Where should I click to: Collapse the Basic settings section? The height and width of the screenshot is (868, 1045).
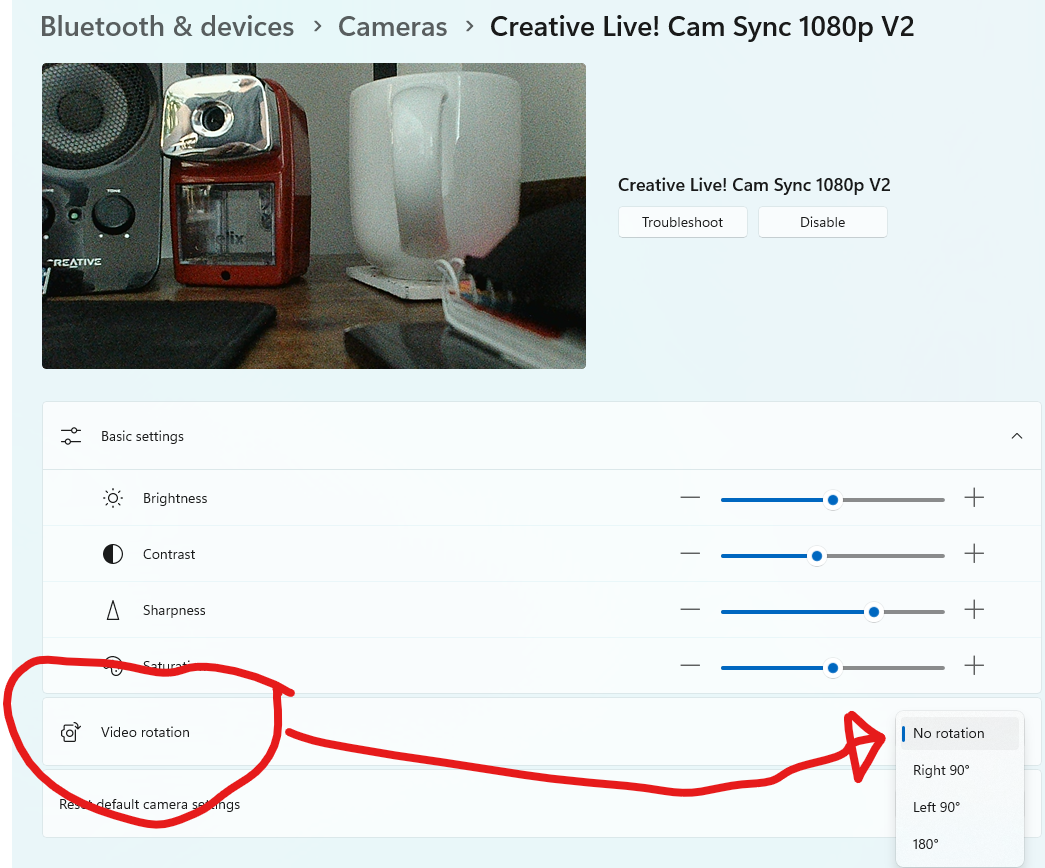1017,436
